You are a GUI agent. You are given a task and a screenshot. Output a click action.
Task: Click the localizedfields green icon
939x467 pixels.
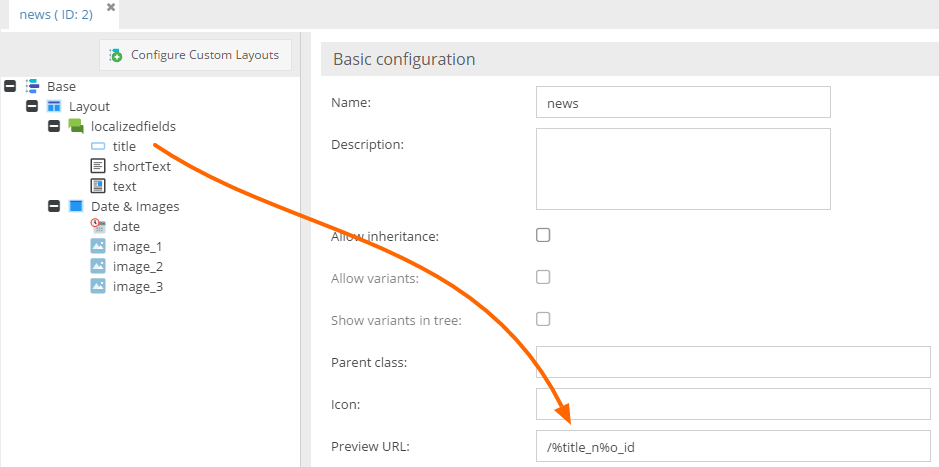coord(76,126)
